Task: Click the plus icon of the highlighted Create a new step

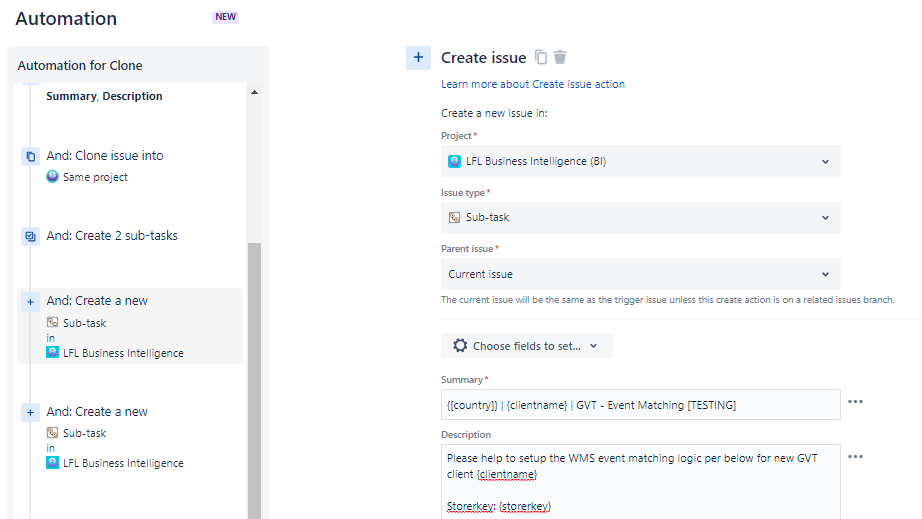Action: [x=31, y=302]
